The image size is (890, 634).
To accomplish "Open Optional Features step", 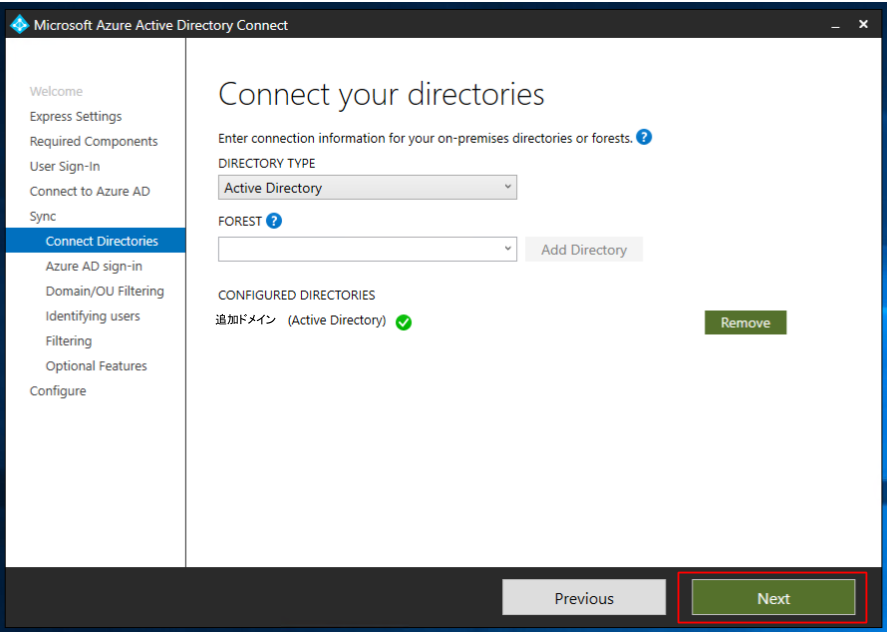I will 96,366.
